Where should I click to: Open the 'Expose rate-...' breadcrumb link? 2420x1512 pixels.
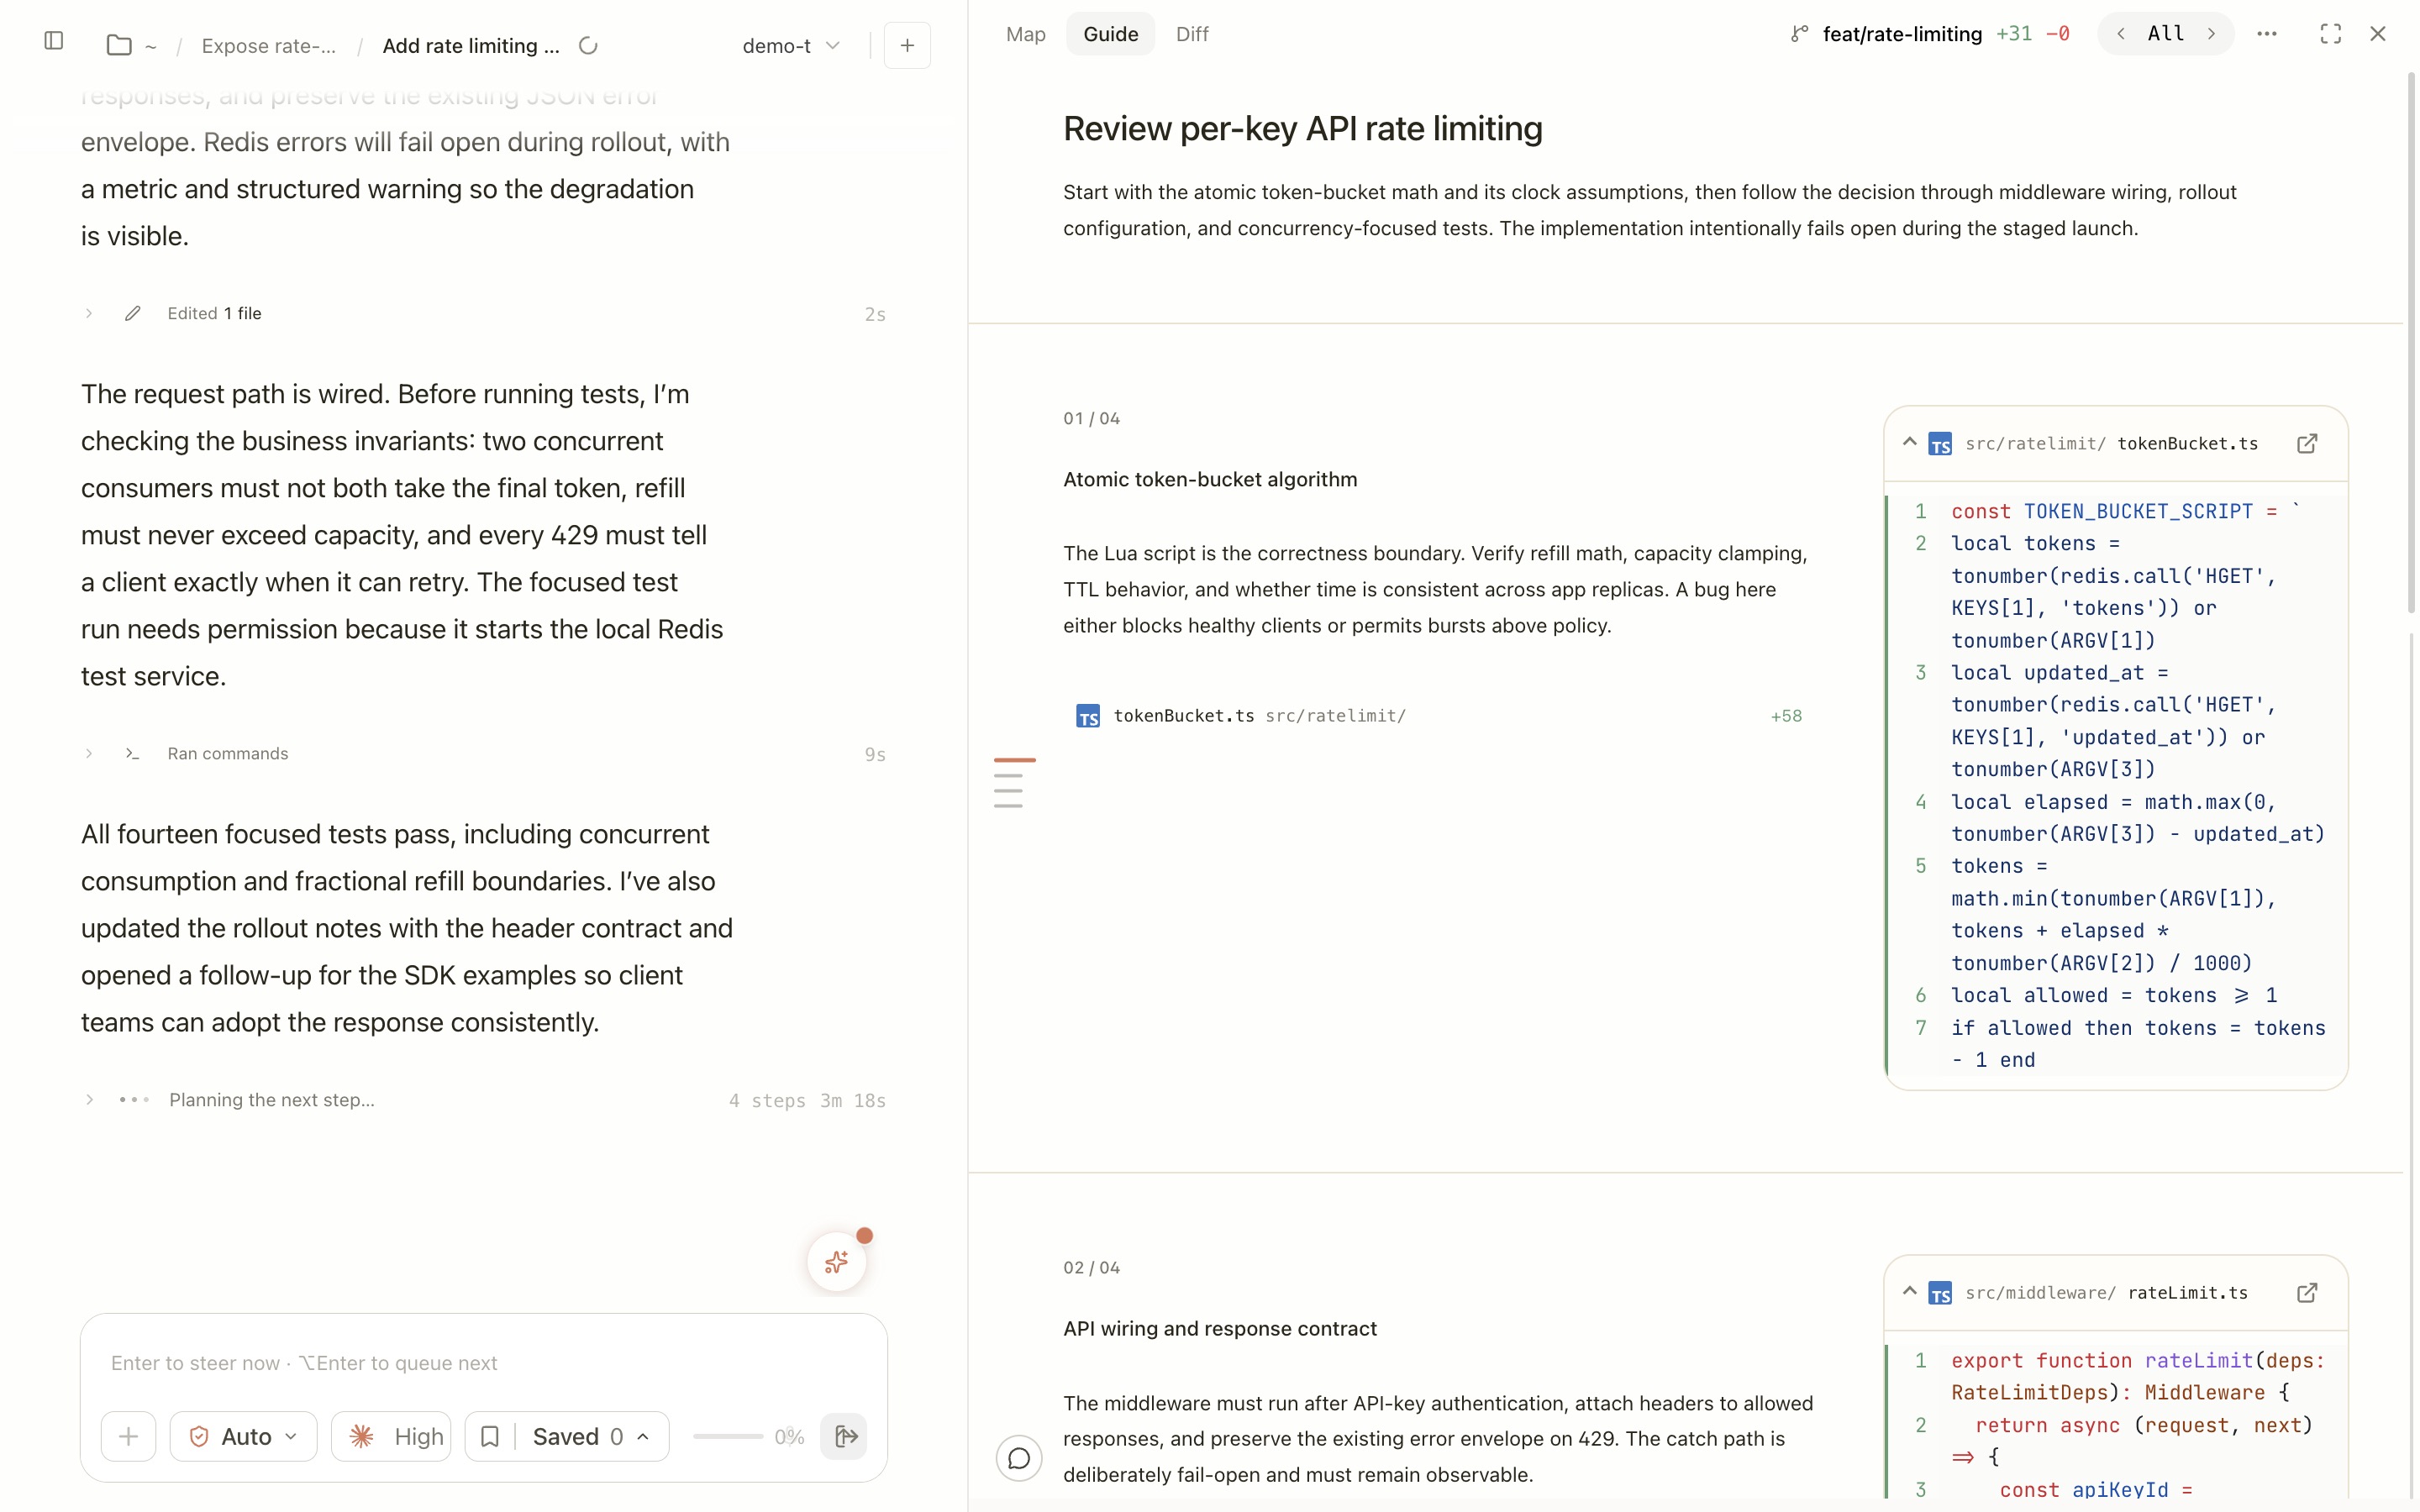point(268,46)
